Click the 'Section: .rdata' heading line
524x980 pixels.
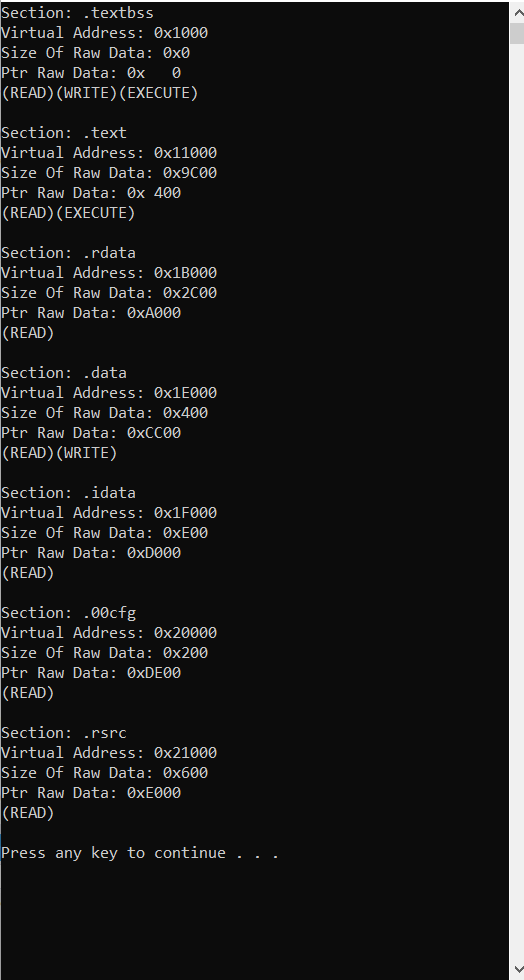tap(68, 252)
